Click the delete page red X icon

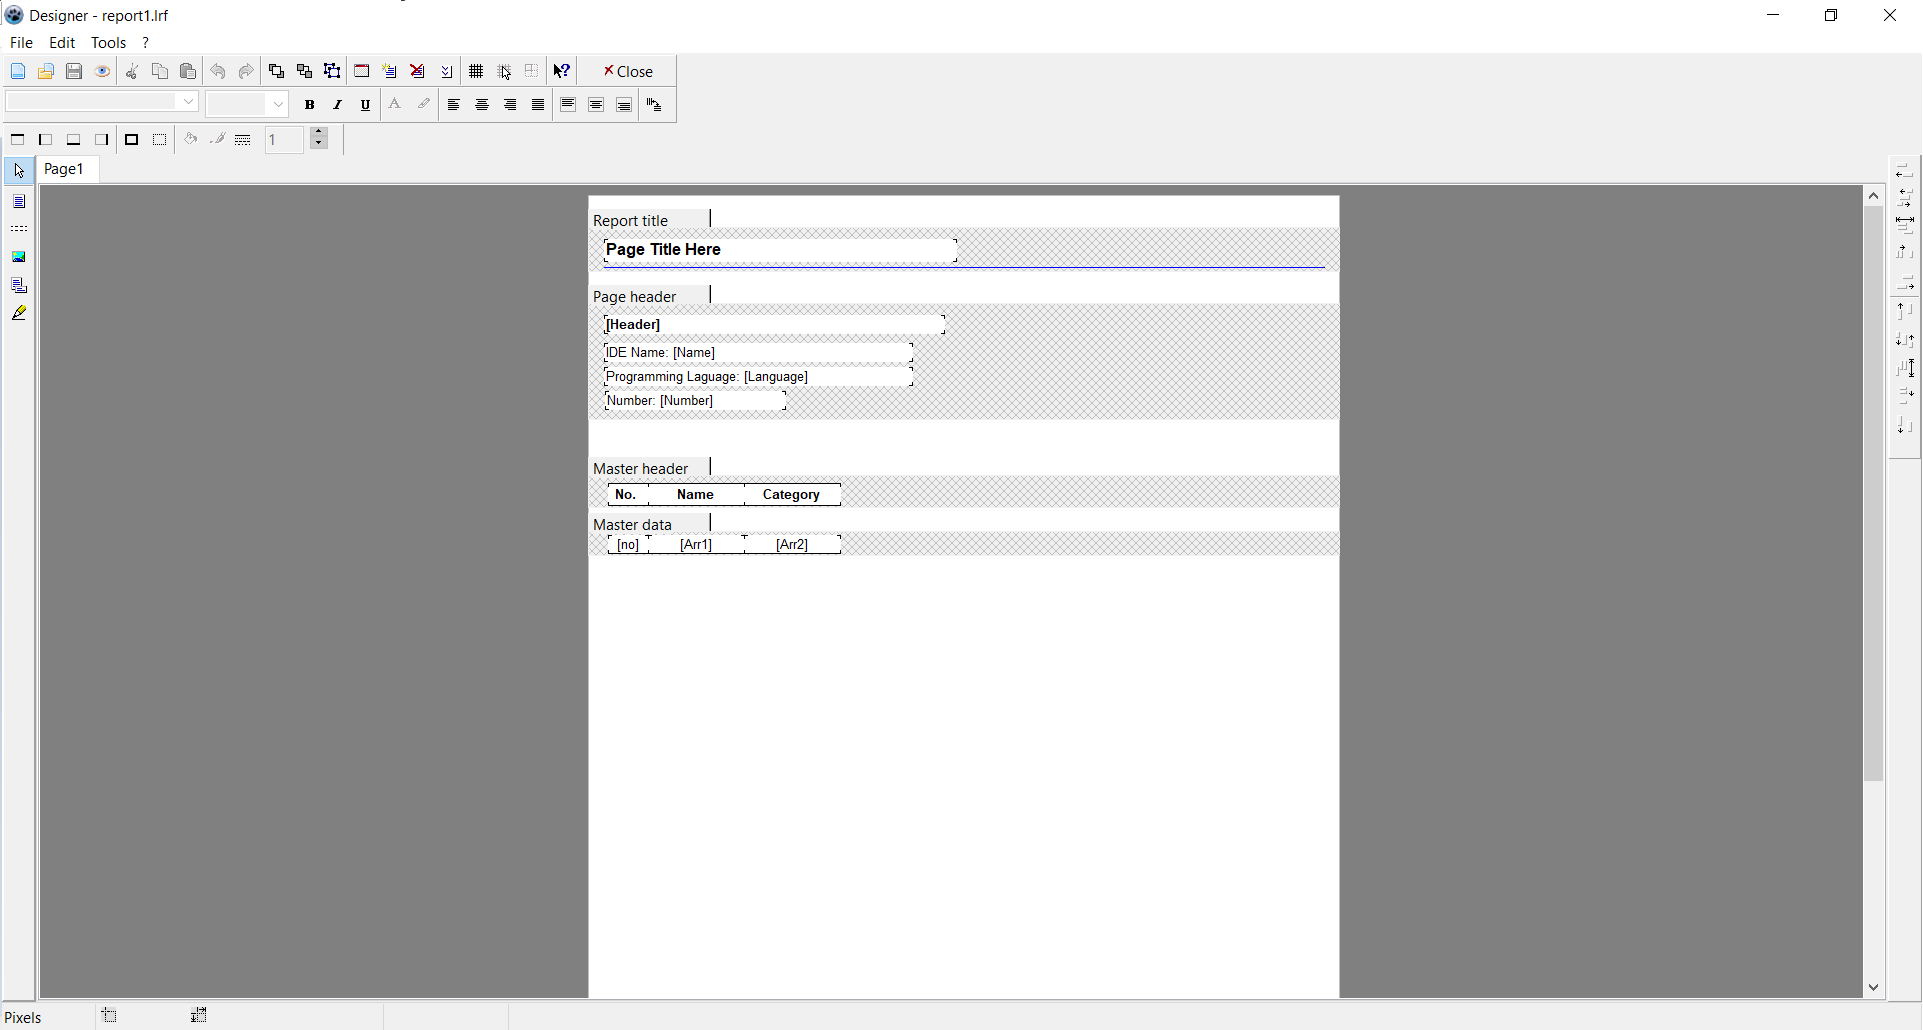[418, 71]
